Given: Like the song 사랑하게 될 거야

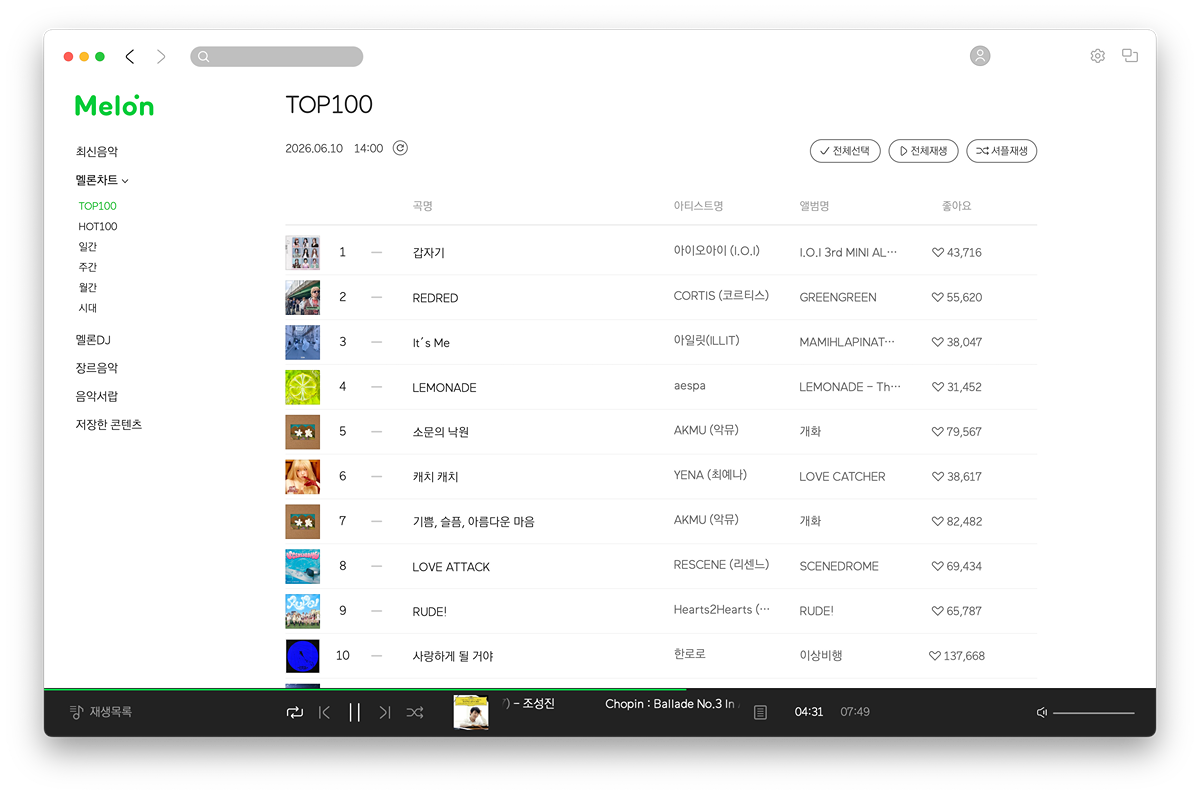Looking at the screenshot, I should (935, 656).
